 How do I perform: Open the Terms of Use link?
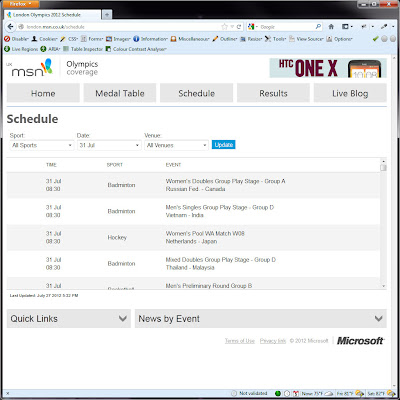240,341
